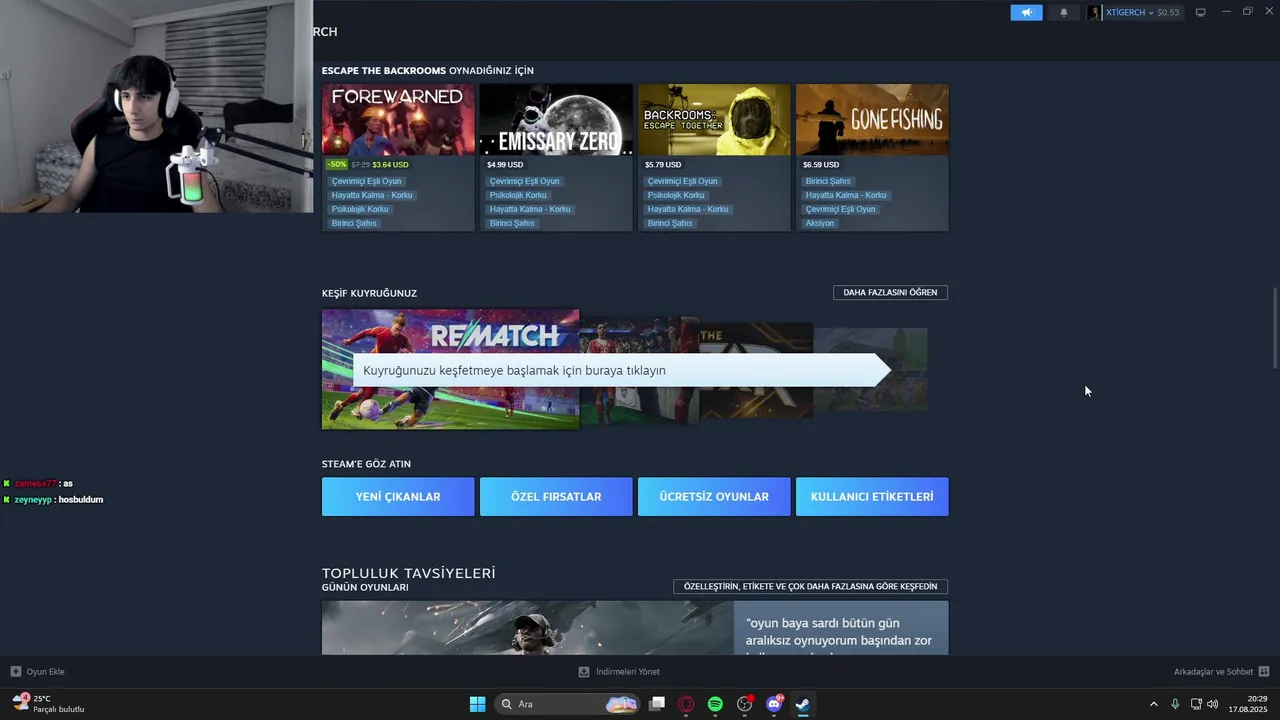Click the microphone tray icon
The width and height of the screenshot is (1280, 720).
[1175, 704]
